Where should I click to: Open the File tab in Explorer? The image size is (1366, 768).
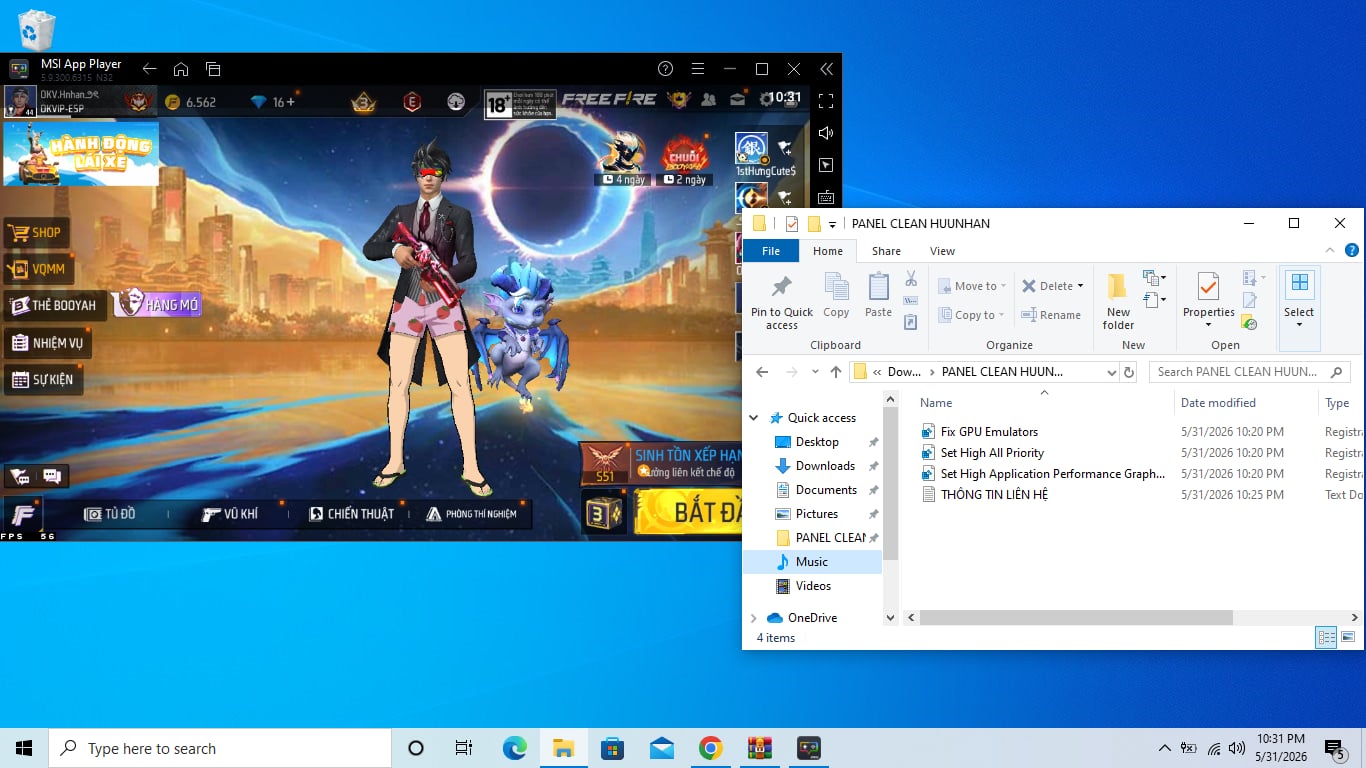click(x=771, y=251)
